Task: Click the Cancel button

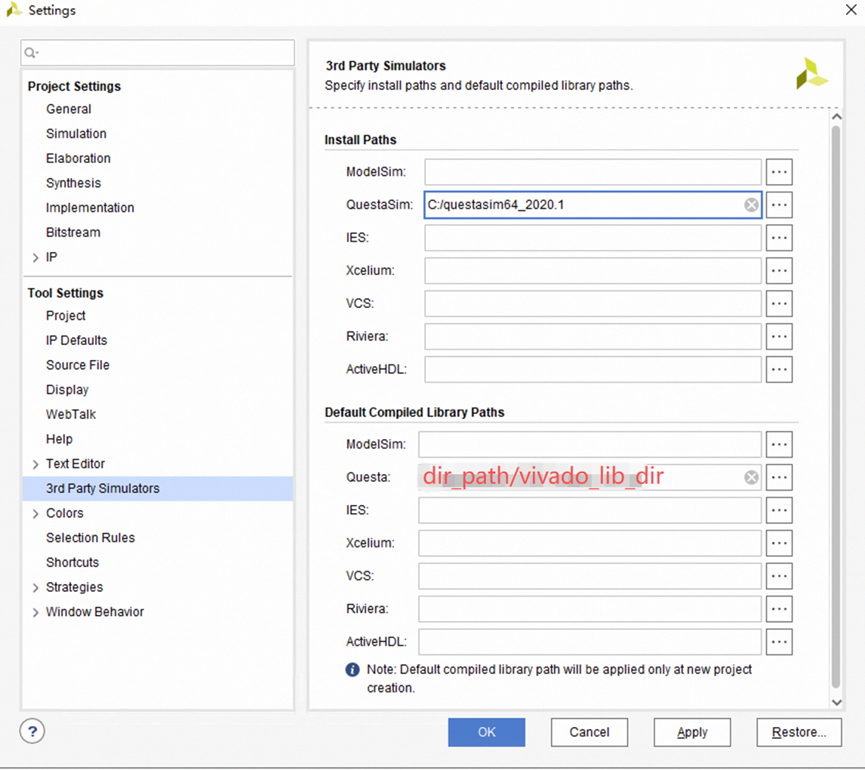Action: pos(589,732)
